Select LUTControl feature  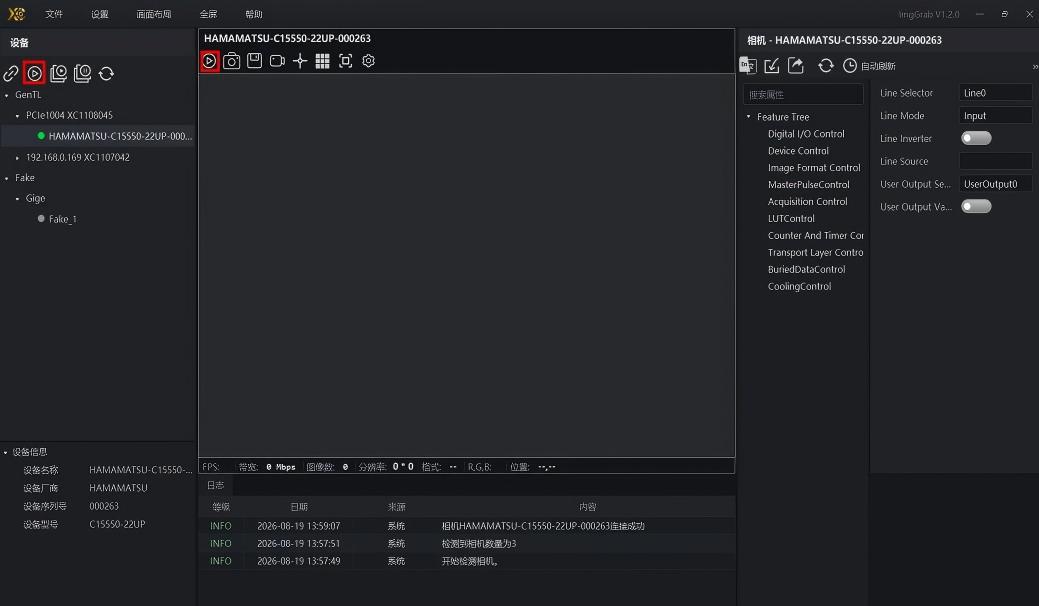[x=791, y=219]
